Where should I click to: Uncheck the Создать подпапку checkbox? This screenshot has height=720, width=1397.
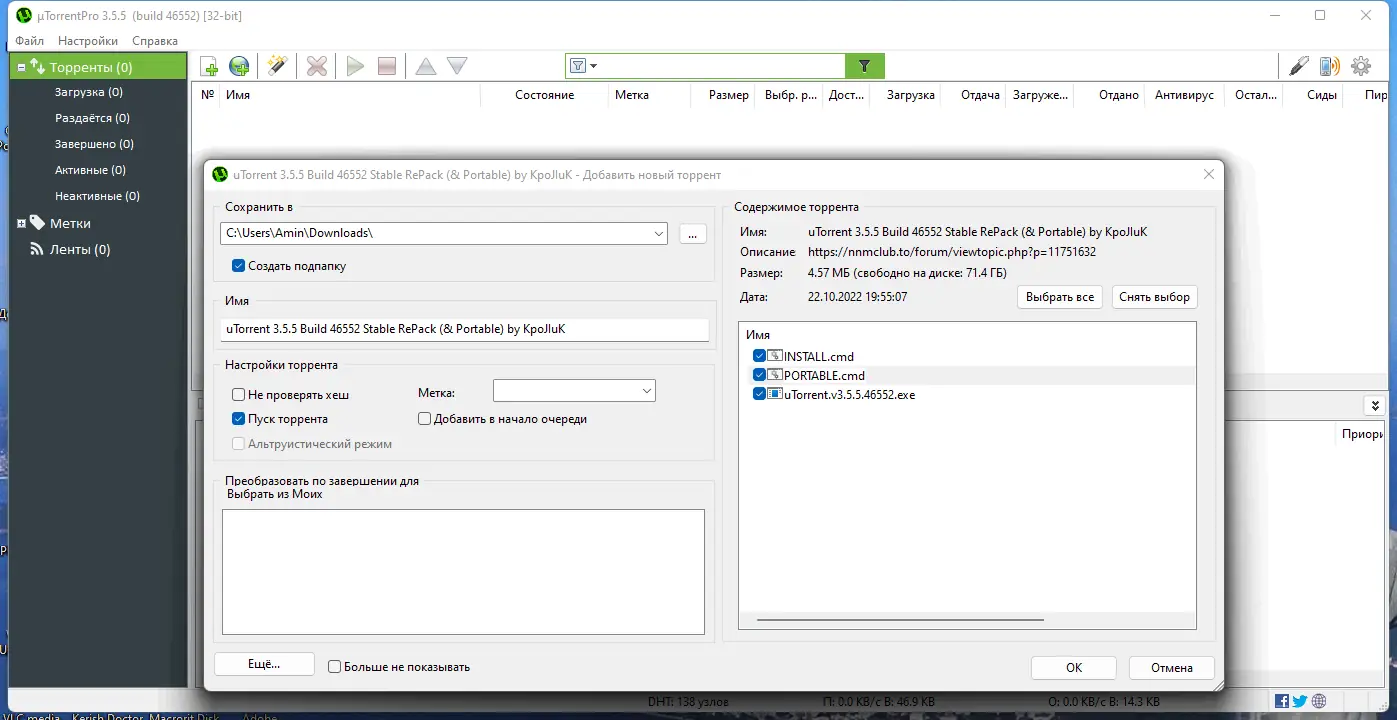(x=238, y=266)
